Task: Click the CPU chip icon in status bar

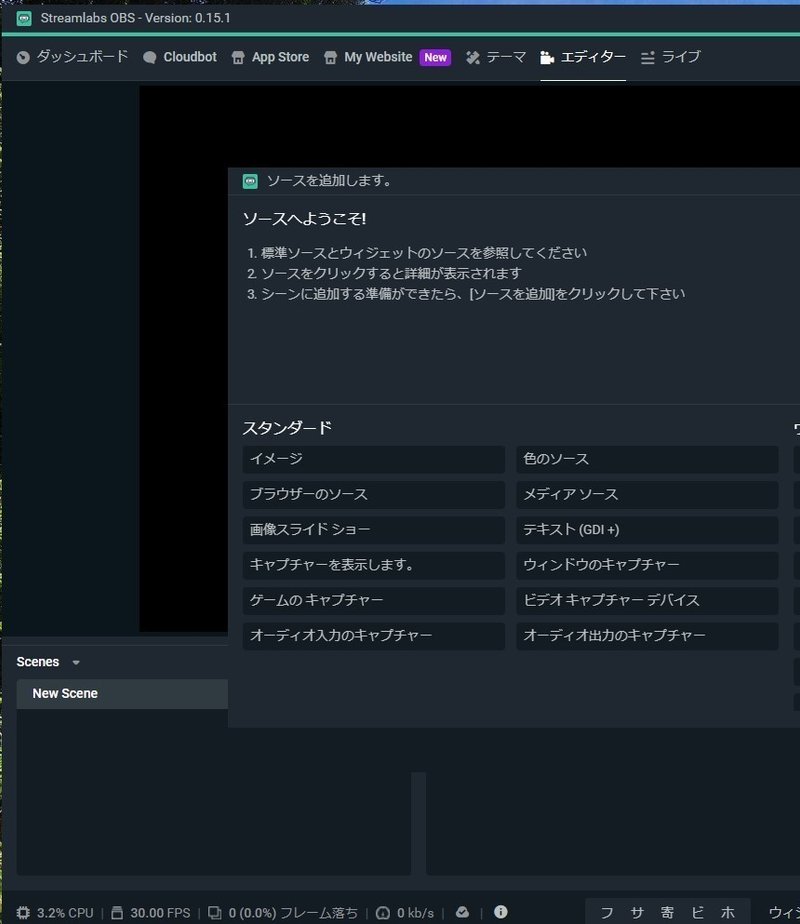Action: (23, 913)
